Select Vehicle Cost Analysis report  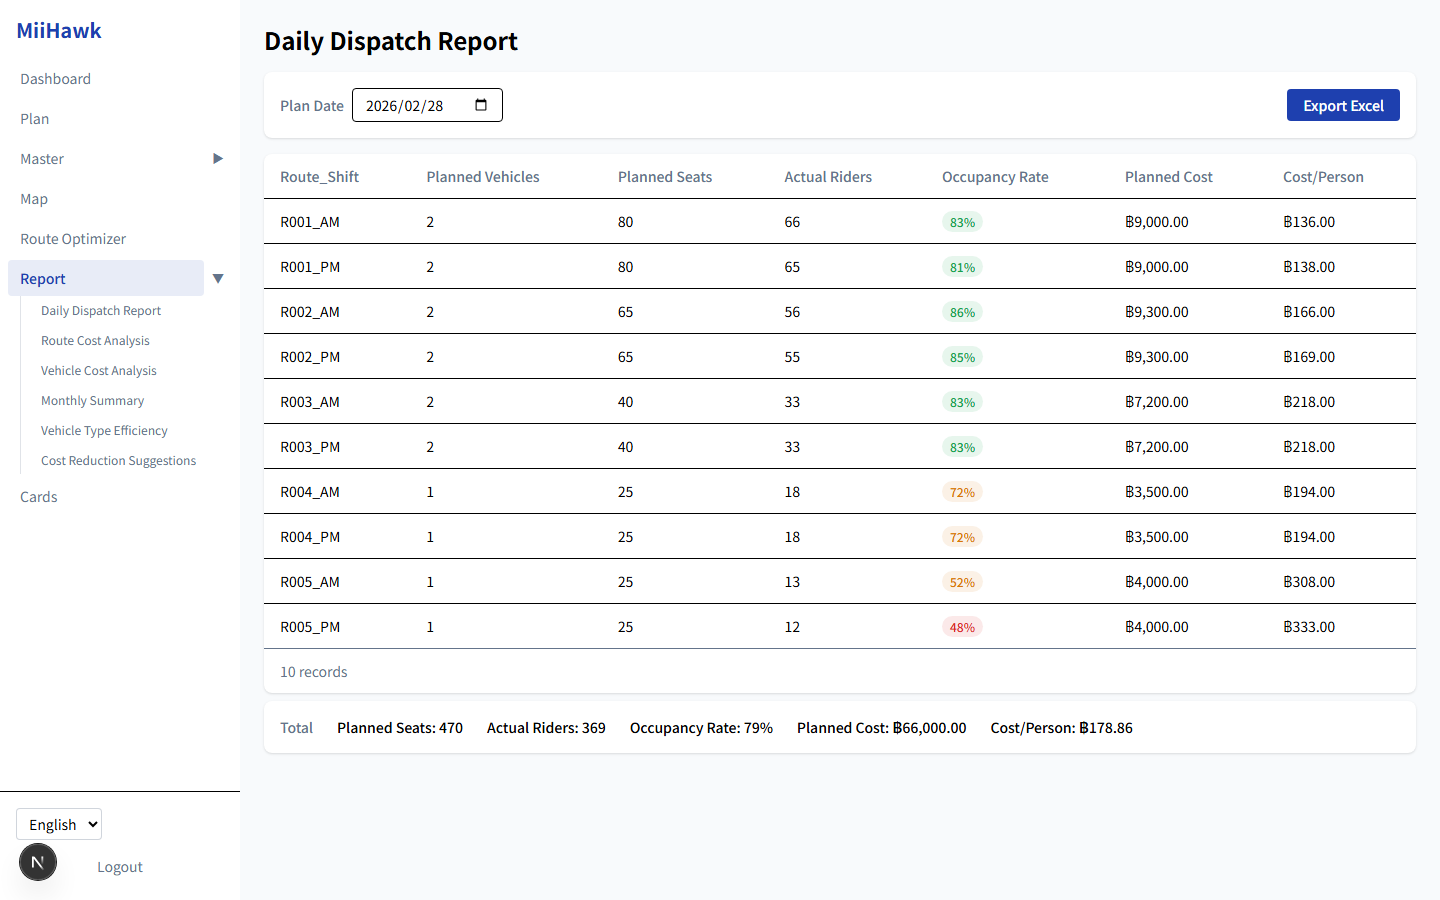point(99,371)
